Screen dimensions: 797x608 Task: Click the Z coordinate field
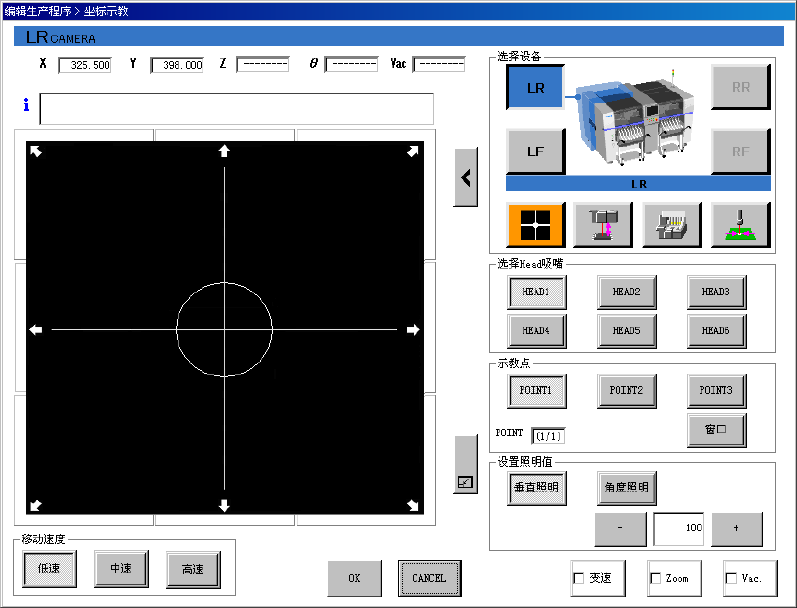pyautogui.click(x=263, y=65)
